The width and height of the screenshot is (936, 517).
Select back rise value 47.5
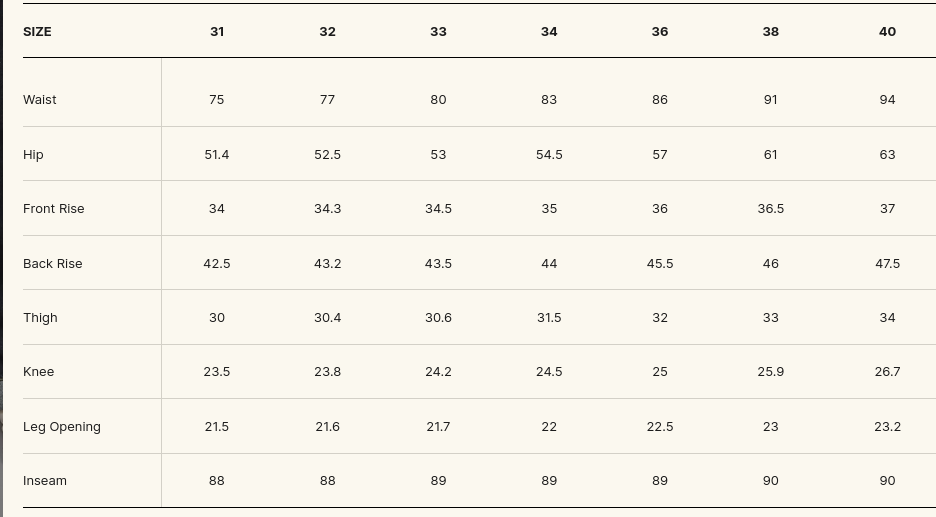tap(887, 263)
